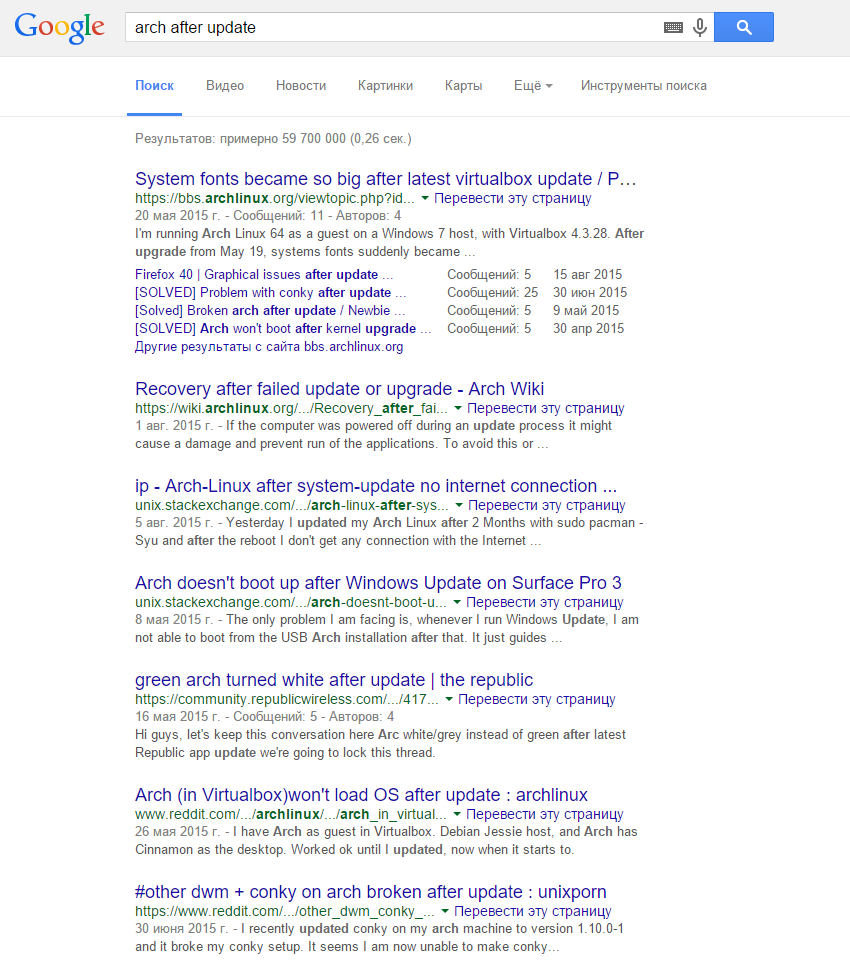Screen dimensions: 850x973
Task: Open '#other dwm + conky on arch broken' result
Action: click(370, 892)
